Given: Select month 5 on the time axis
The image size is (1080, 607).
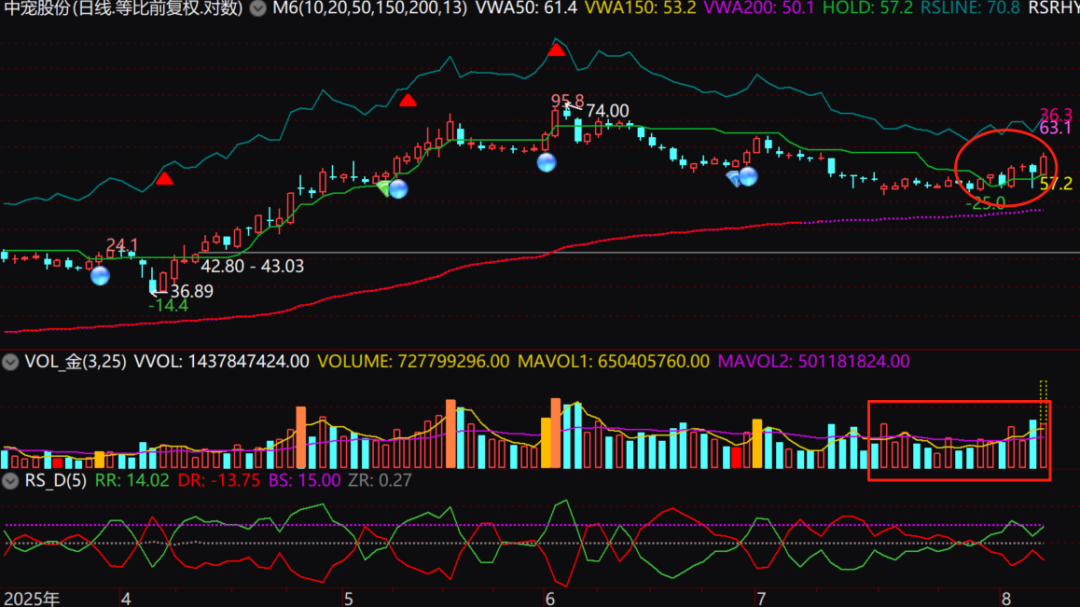Looking at the screenshot, I should click(x=349, y=598).
